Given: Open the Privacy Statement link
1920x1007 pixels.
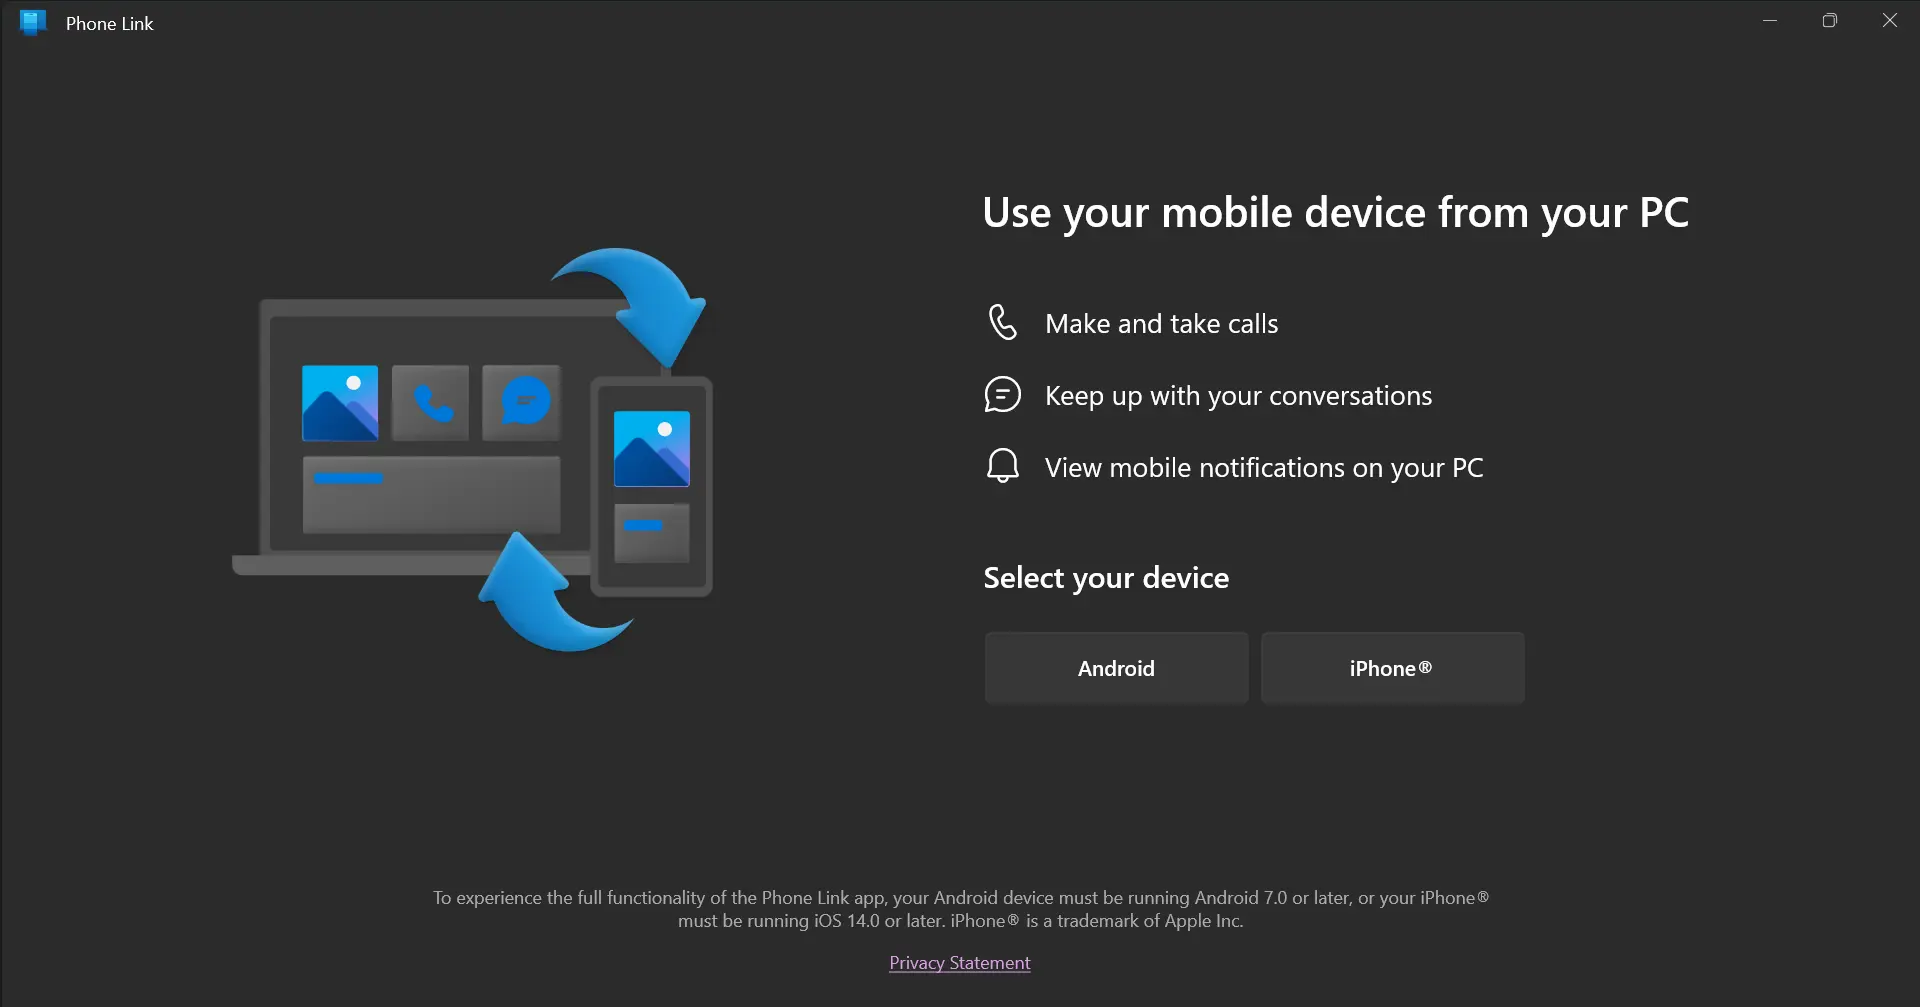Looking at the screenshot, I should (x=959, y=963).
